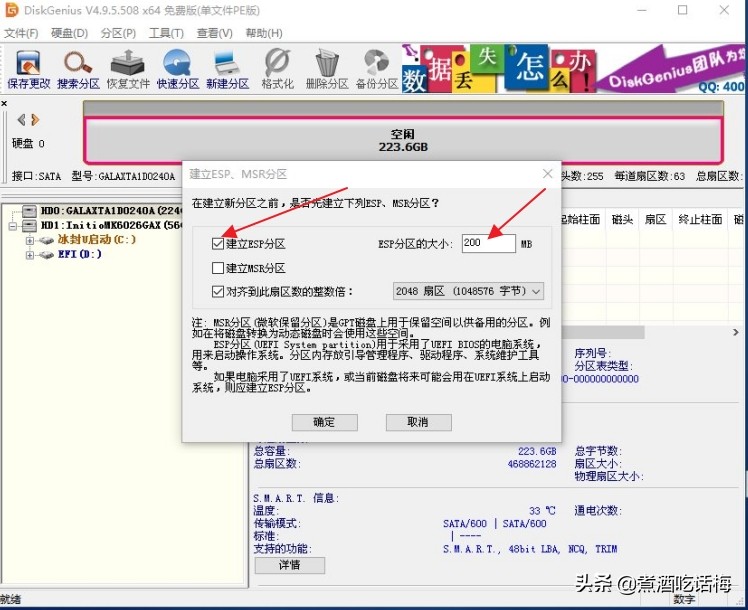
Task: Select the 空闲 223.6GB free space bar
Action: click(x=403, y=140)
